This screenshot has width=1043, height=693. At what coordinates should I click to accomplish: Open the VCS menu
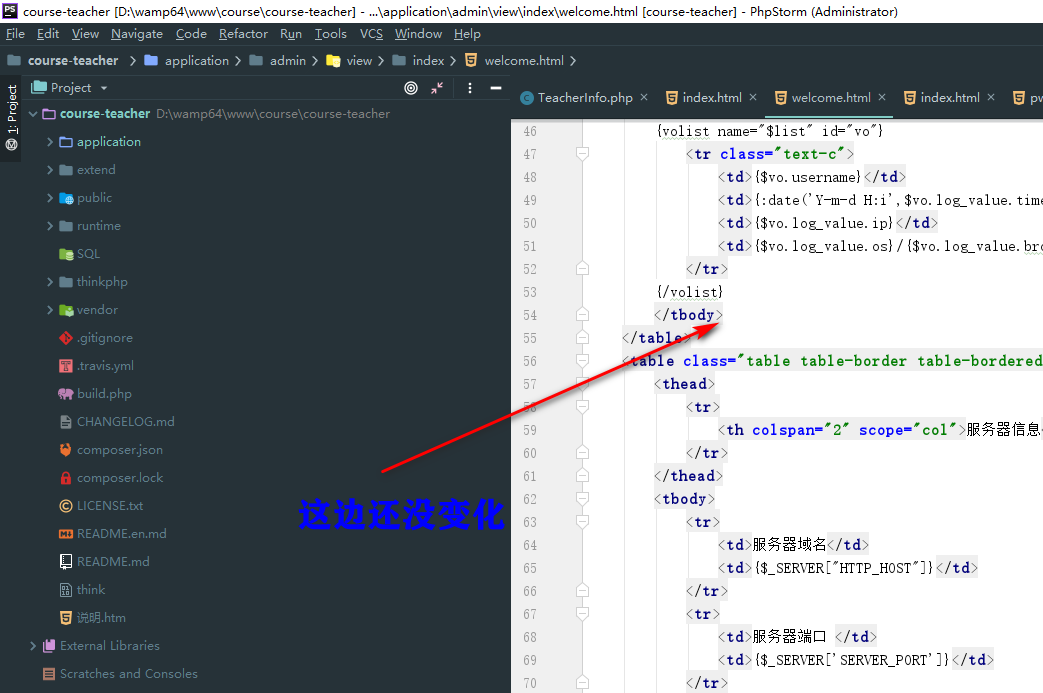[371, 34]
